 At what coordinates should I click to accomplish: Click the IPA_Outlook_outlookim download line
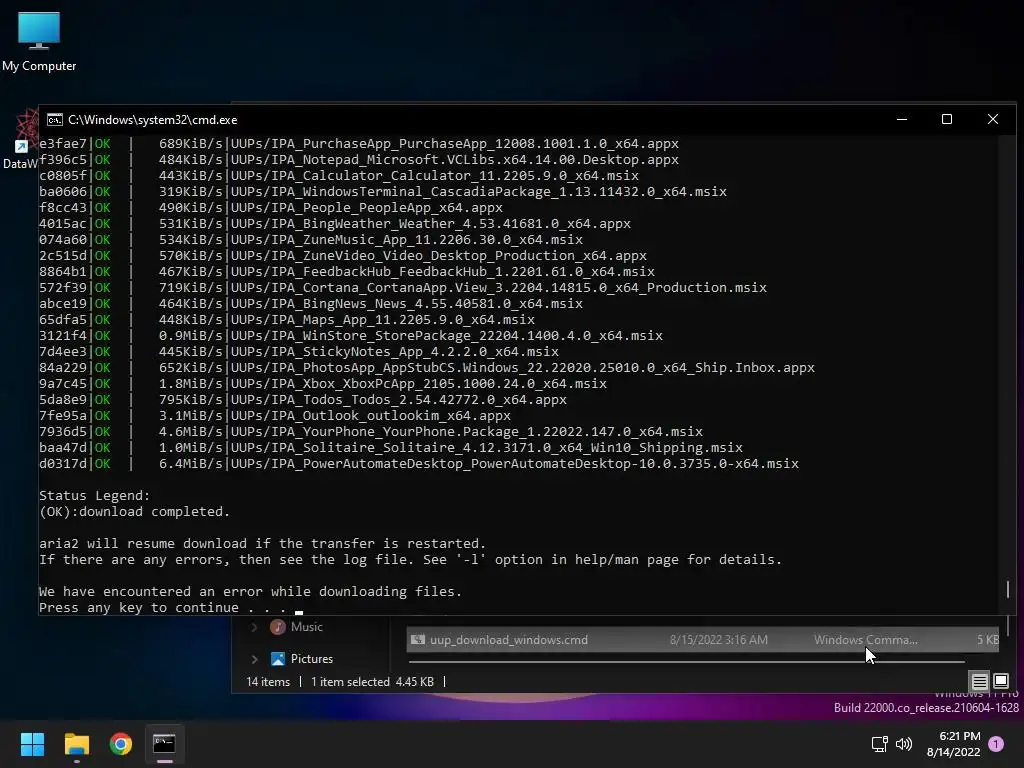[x=275, y=416]
